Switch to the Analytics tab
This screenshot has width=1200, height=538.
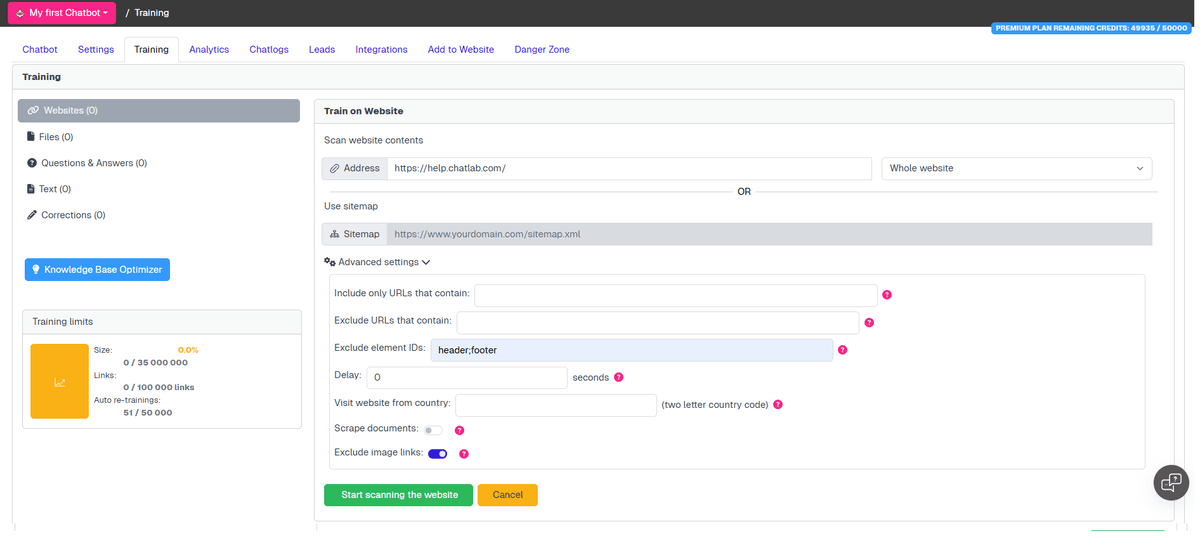pyautogui.click(x=209, y=49)
